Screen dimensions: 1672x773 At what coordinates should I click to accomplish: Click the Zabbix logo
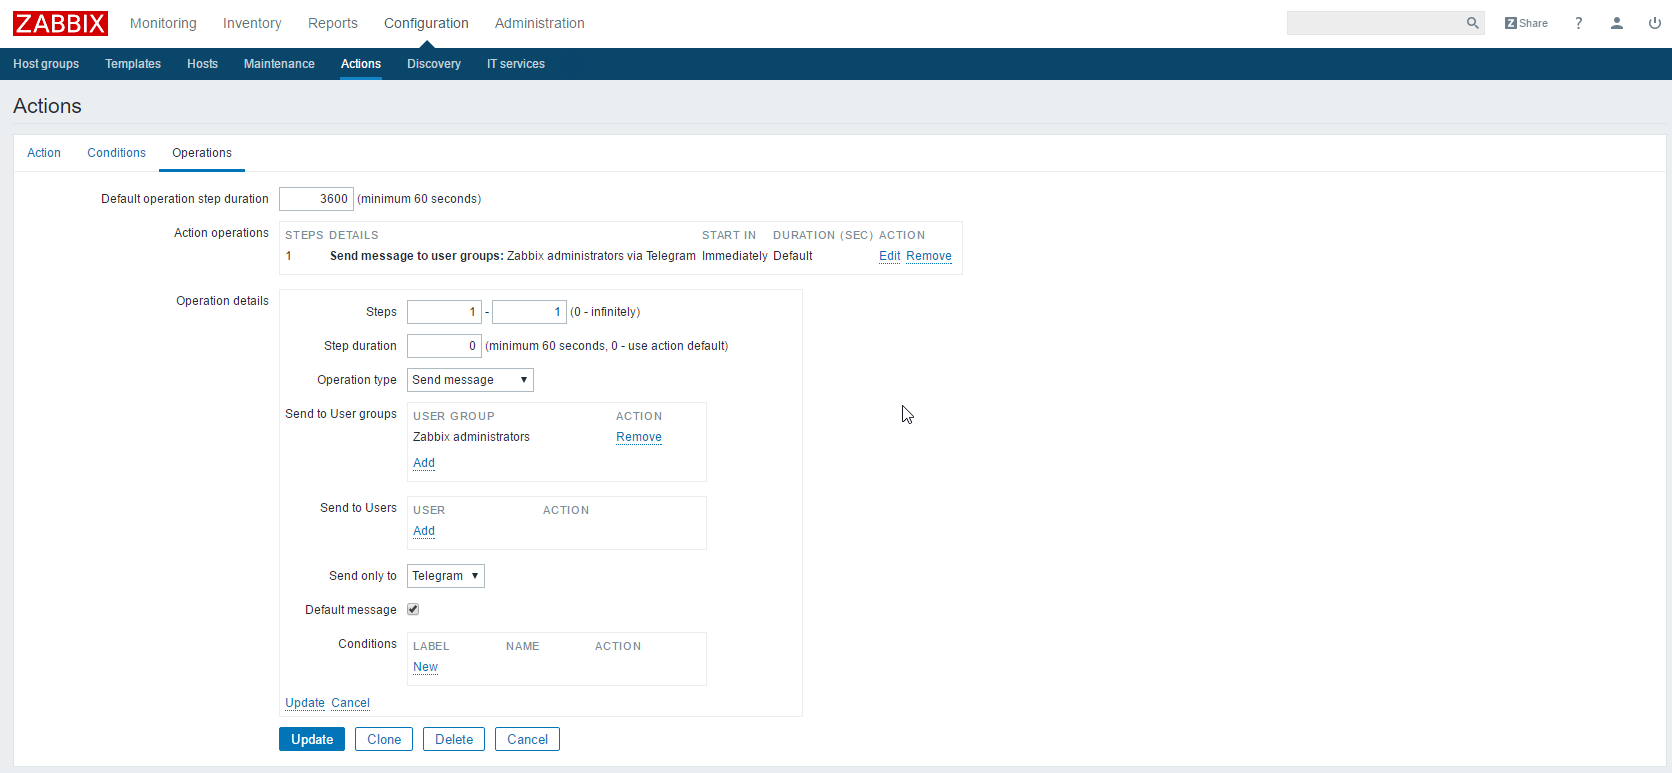[x=60, y=23]
